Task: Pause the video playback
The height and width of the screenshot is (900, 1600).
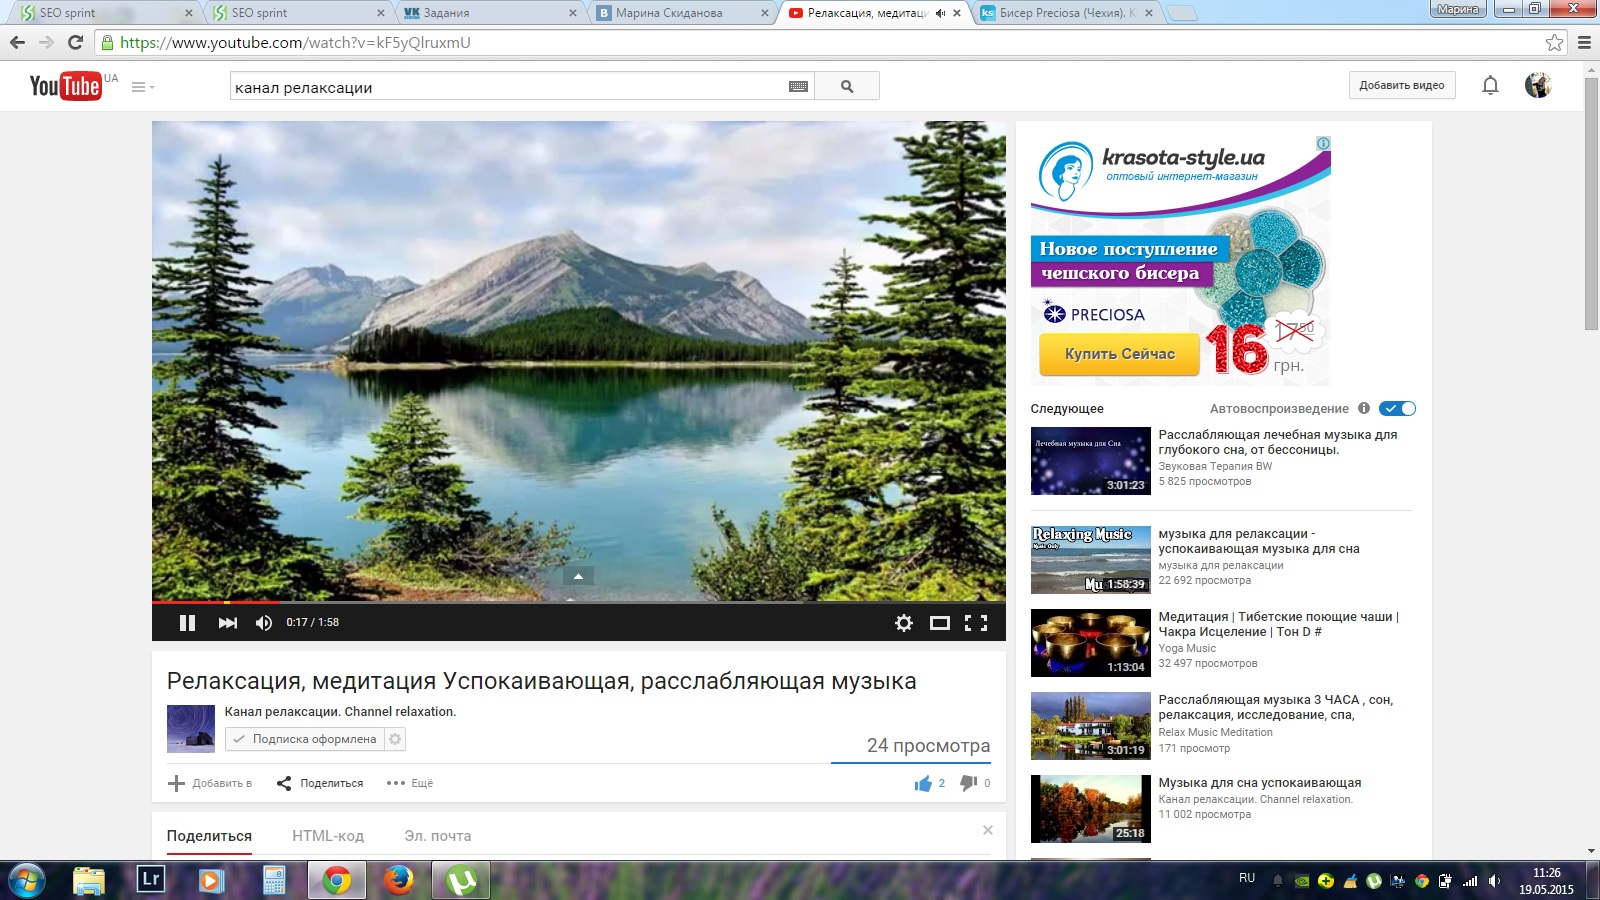Action: coord(187,623)
